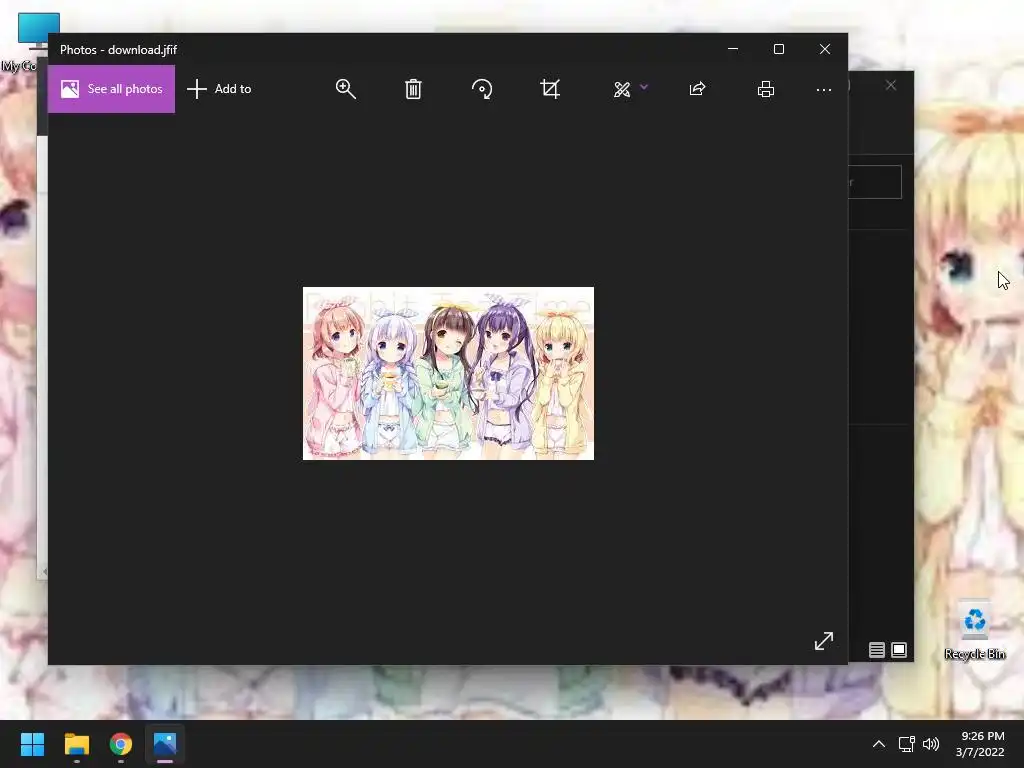
Task: Share the photo via share icon
Action: tap(697, 89)
